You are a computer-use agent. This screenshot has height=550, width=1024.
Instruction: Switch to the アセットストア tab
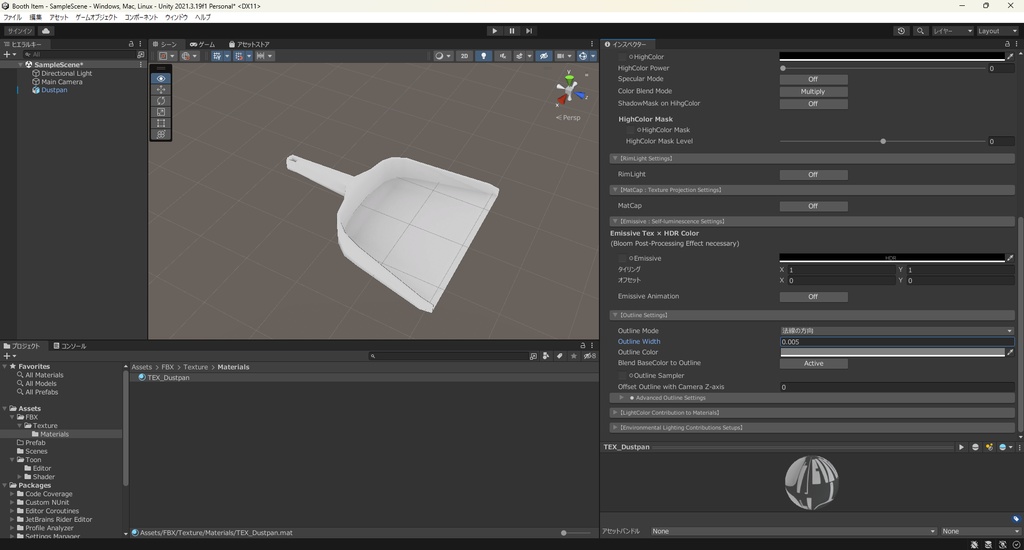pyautogui.click(x=249, y=44)
